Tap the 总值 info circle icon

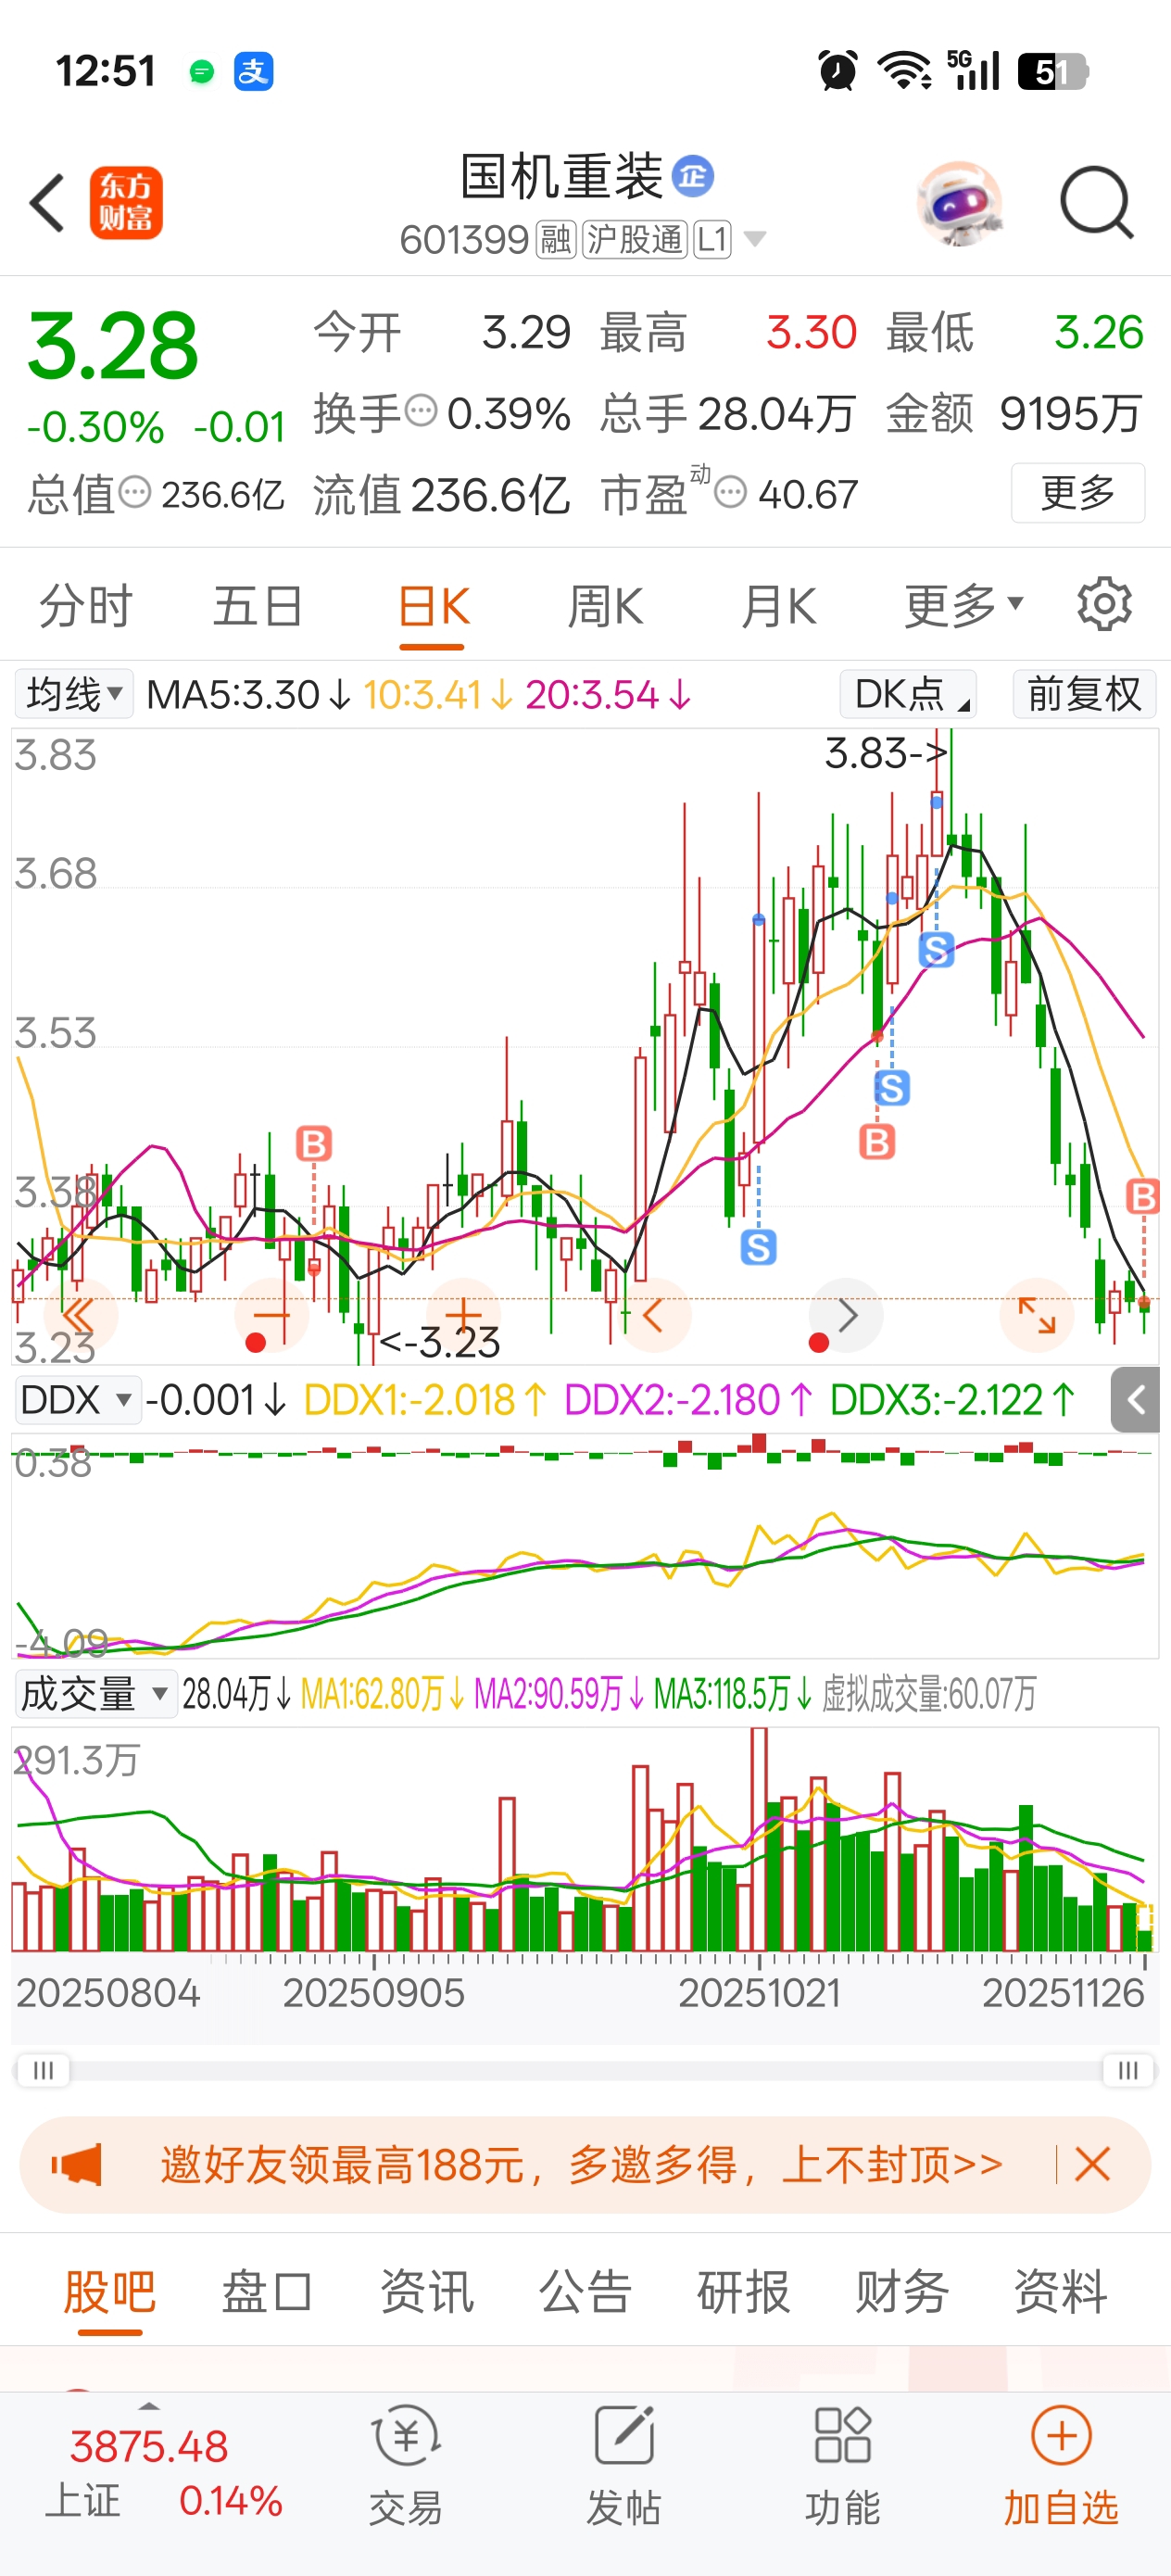pyautogui.click(x=135, y=492)
